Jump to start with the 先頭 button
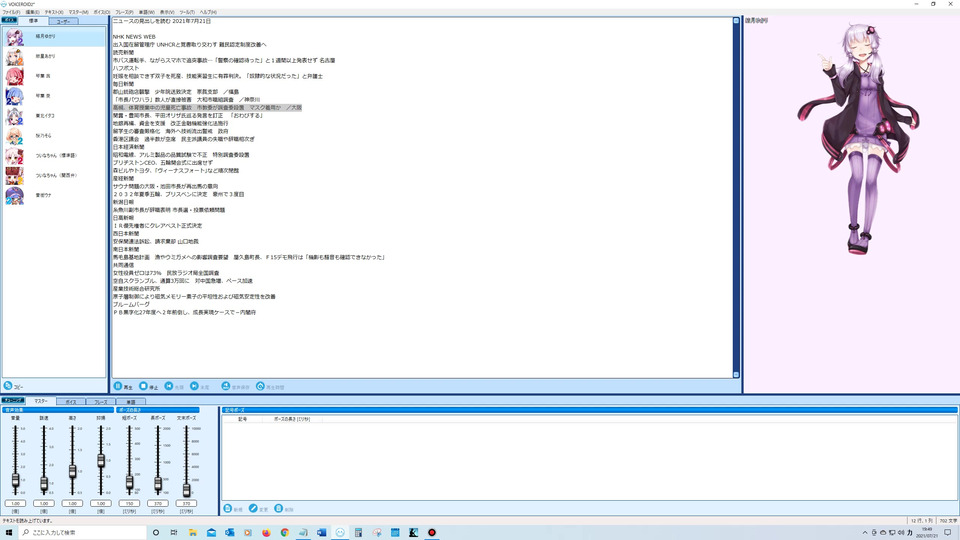Image resolution: width=960 pixels, height=540 pixels. [174, 386]
